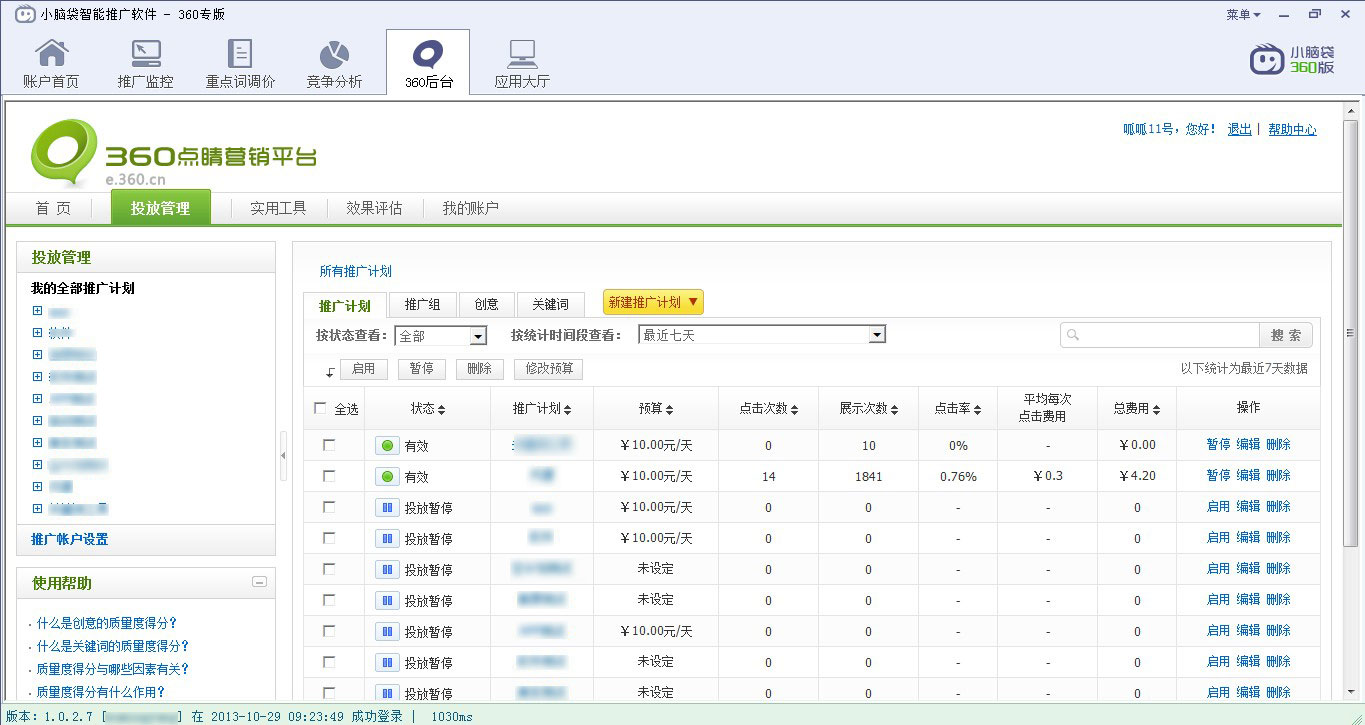Expand the second plan tree node
Viewport: 1365px width, 725px height.
37,333
